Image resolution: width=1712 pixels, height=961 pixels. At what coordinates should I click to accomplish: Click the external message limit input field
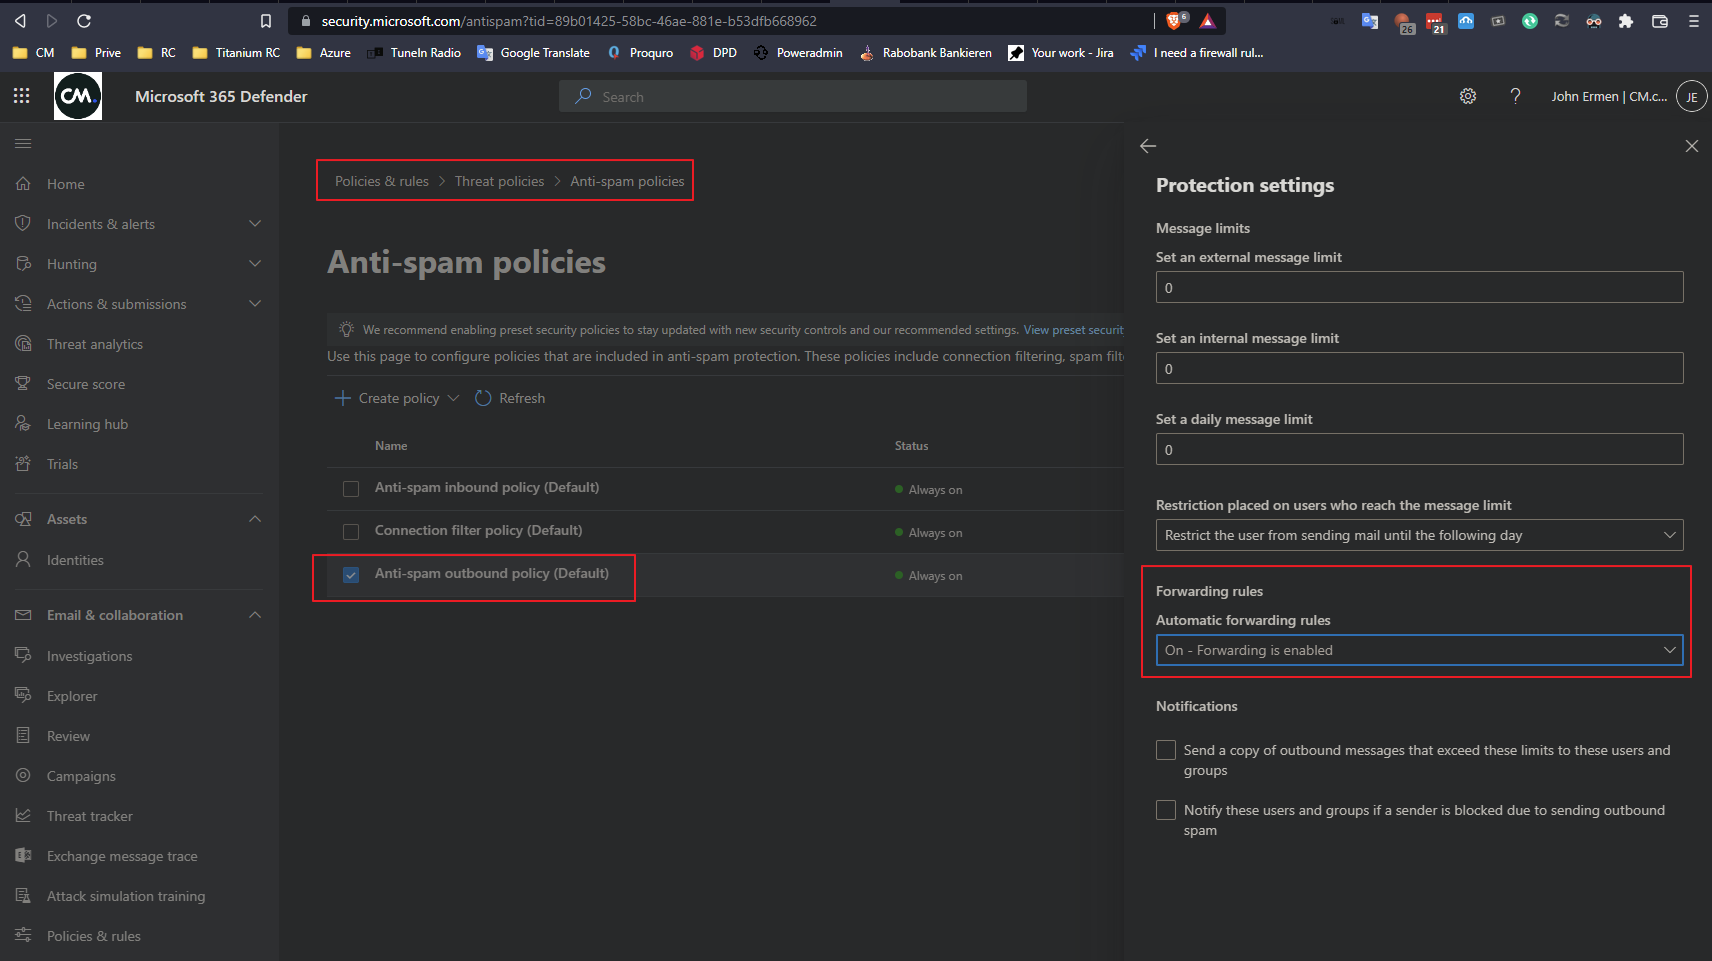(1418, 288)
